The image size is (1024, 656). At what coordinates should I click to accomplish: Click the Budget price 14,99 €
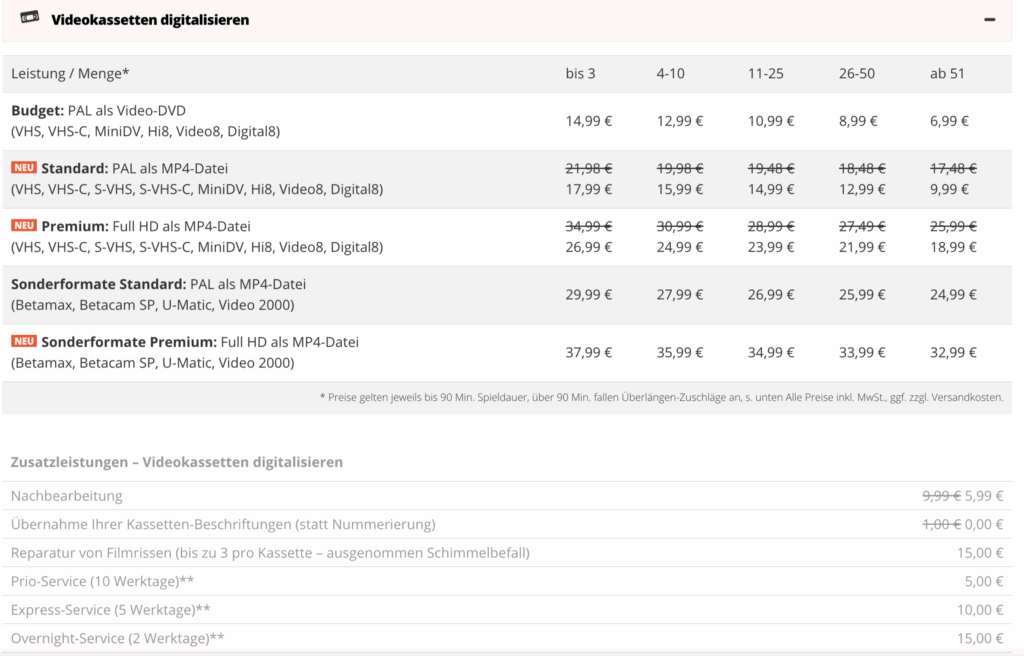point(588,121)
